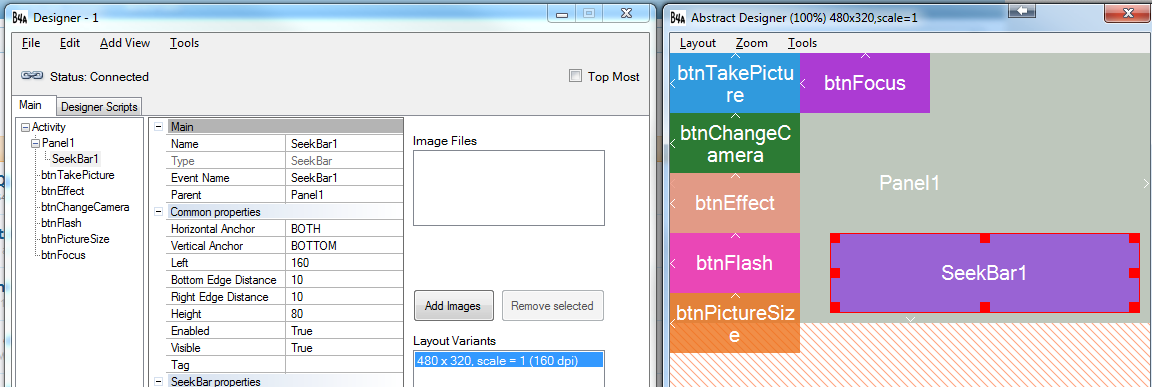This screenshot has width=1152, height=387.
Task: Select btnTakePicture view in Abstract Designer
Action: pos(735,83)
